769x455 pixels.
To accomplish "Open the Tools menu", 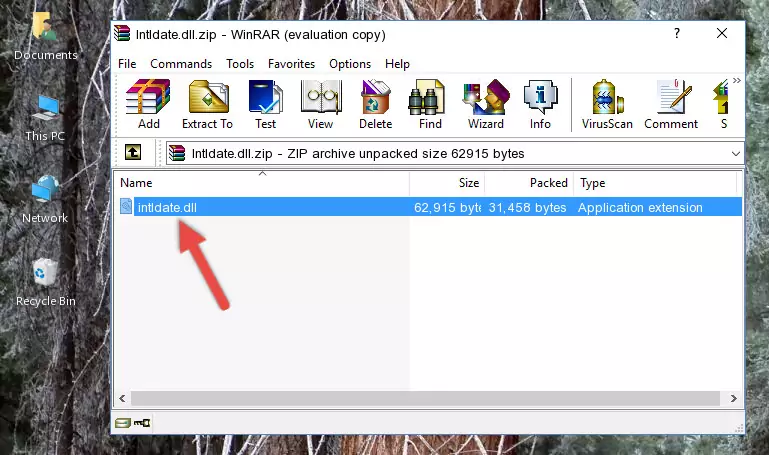I will coord(240,64).
